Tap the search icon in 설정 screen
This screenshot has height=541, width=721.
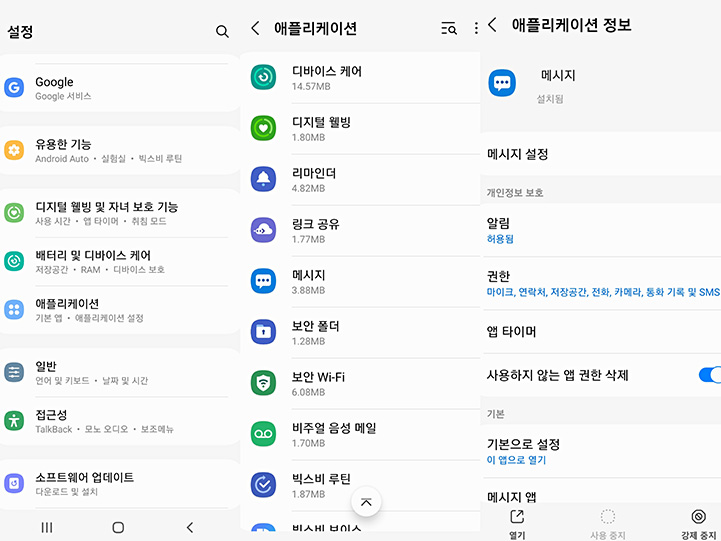tap(222, 31)
